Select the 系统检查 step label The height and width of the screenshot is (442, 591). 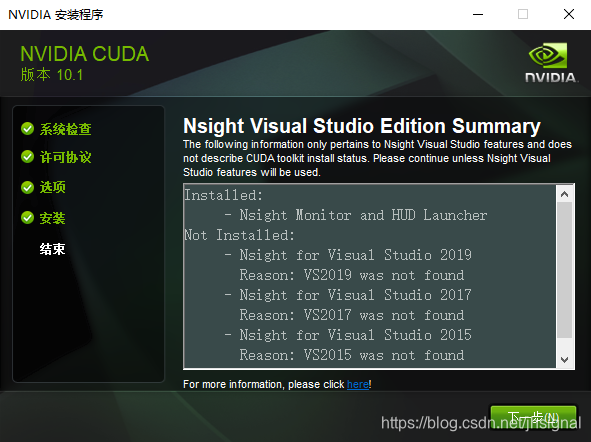click(x=66, y=129)
